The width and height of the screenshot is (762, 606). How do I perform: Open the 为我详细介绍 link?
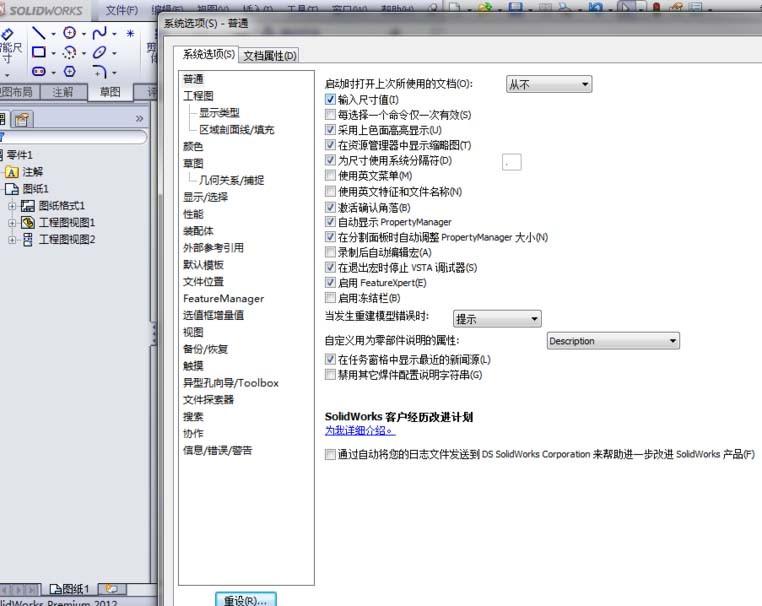pyautogui.click(x=360, y=431)
